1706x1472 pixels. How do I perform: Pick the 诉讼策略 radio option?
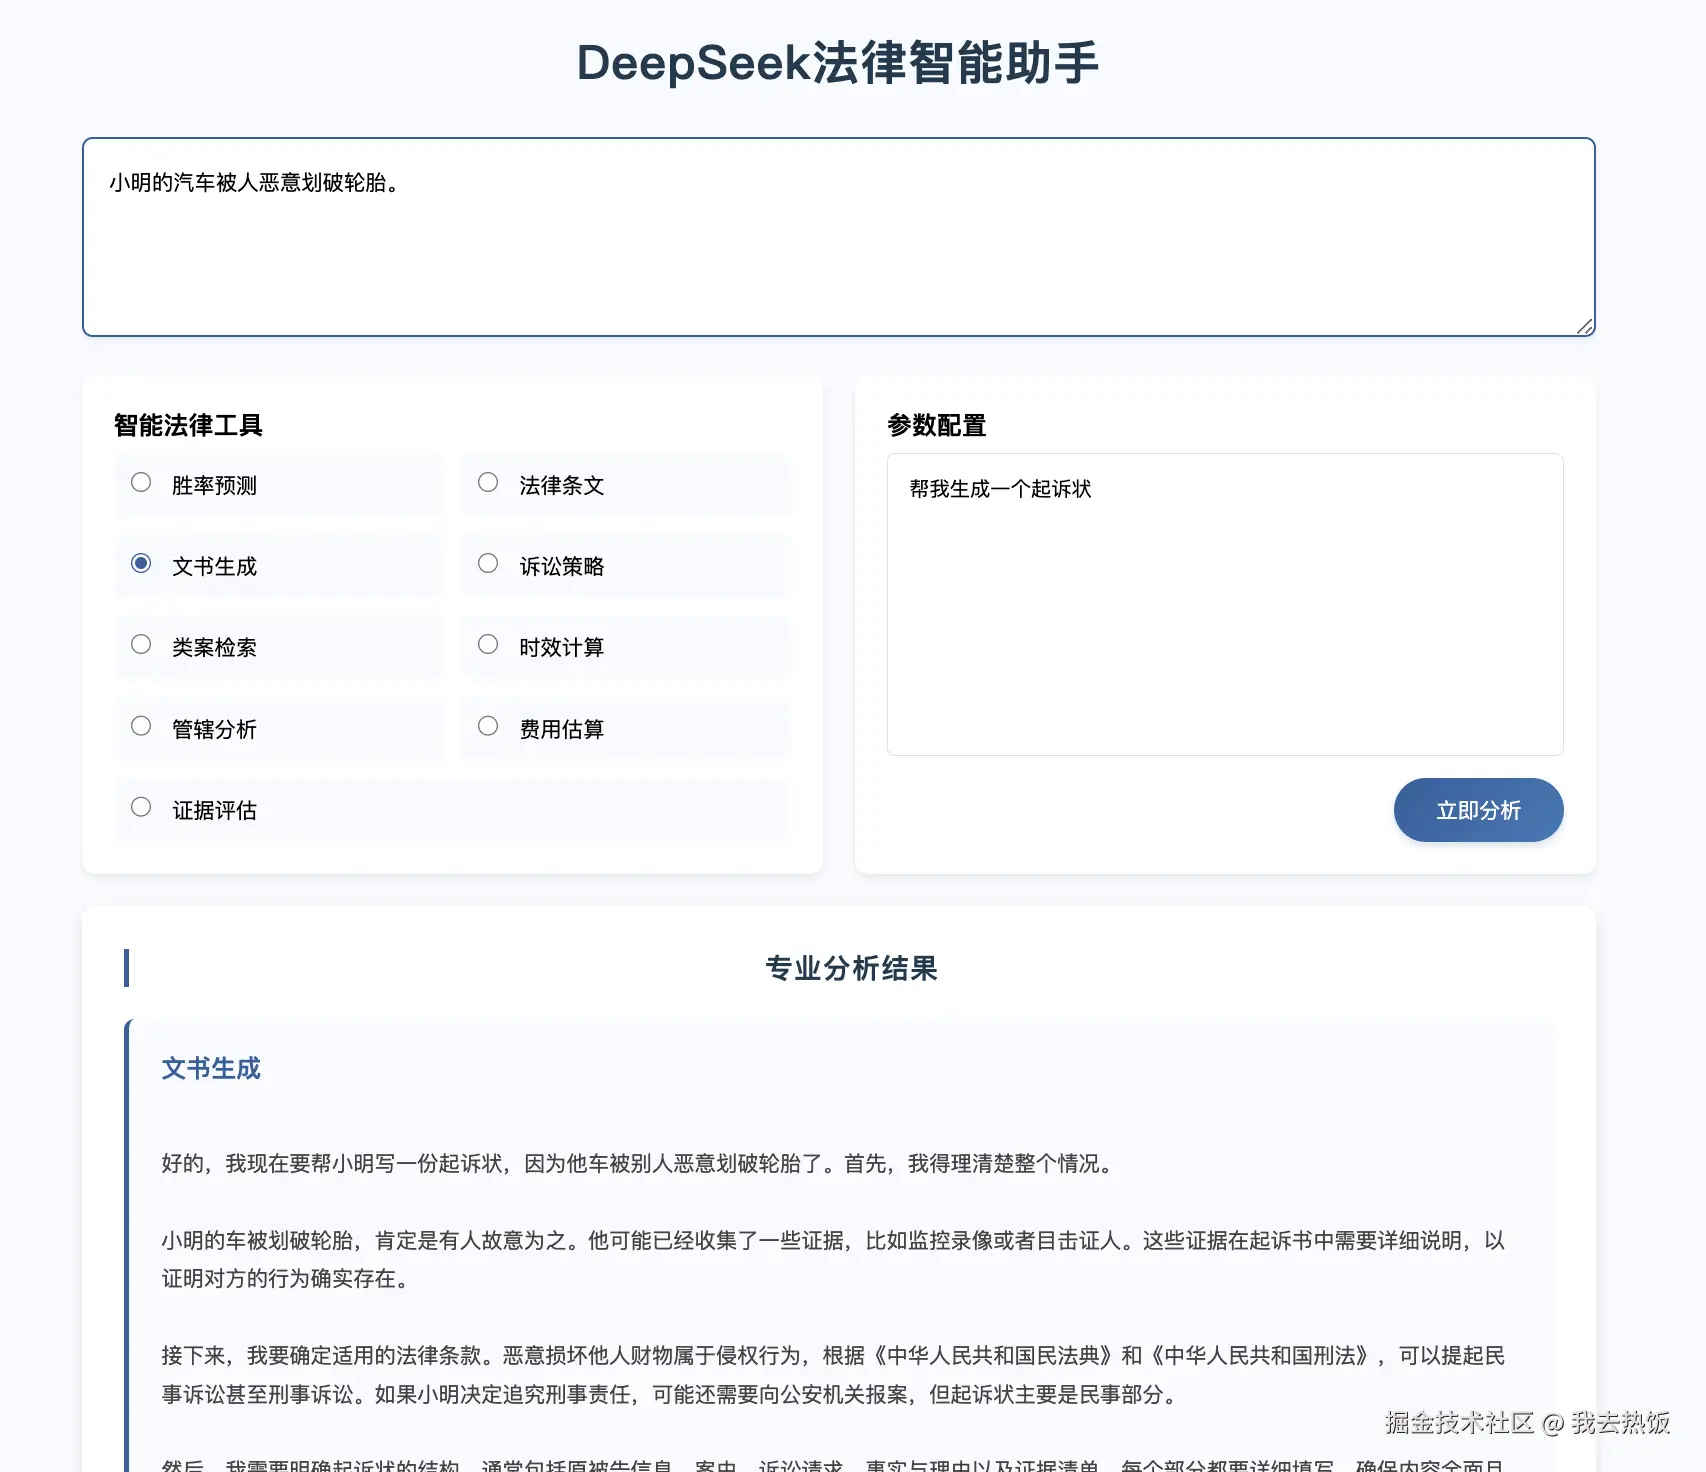488,564
